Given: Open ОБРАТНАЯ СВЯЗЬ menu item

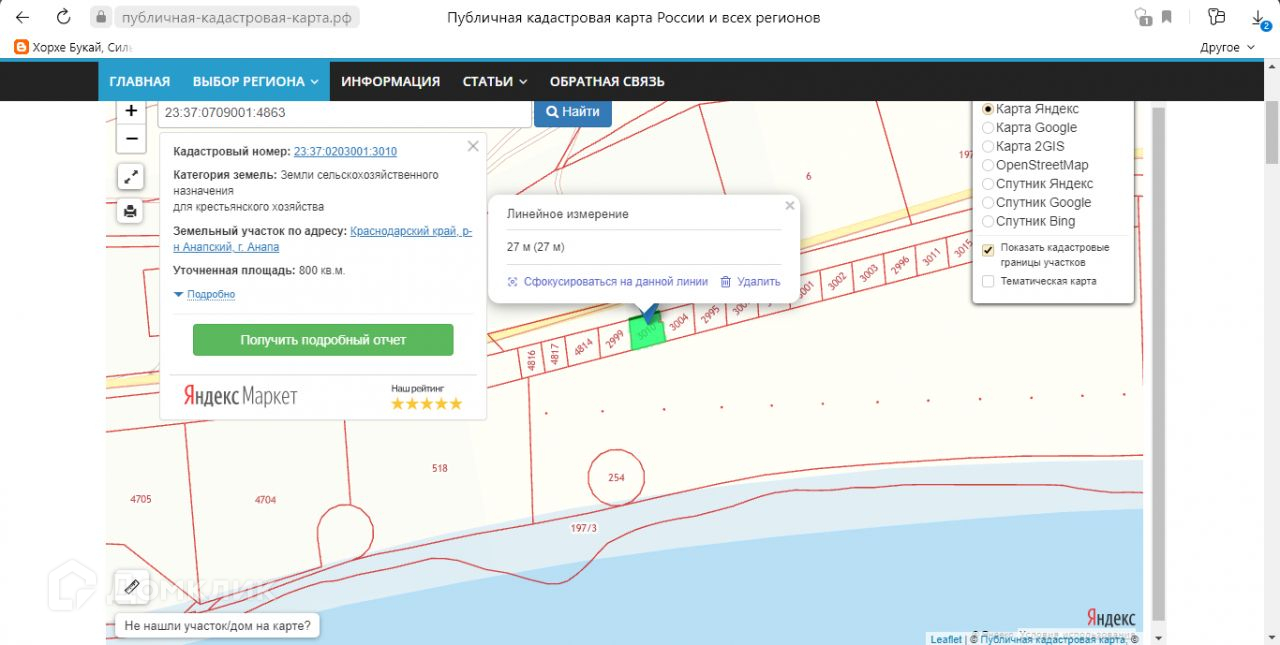Looking at the screenshot, I should point(607,81).
